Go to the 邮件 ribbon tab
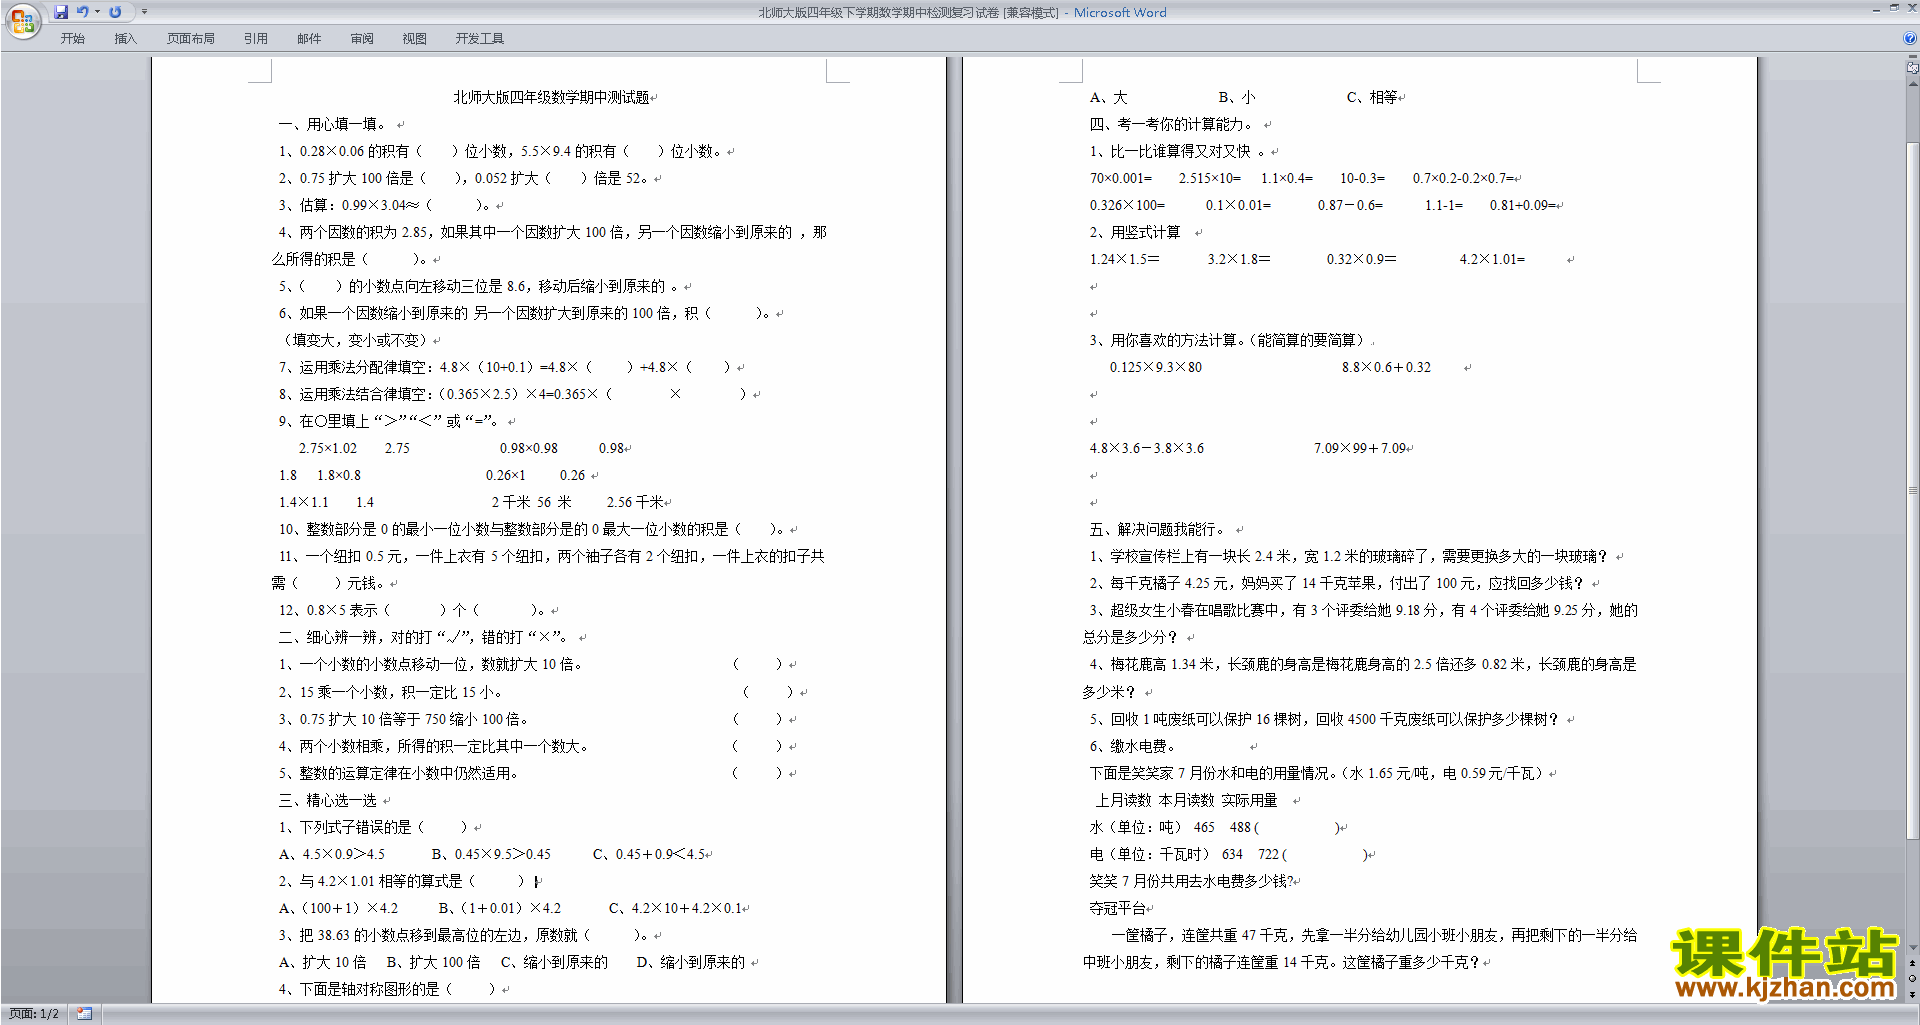 coord(309,39)
